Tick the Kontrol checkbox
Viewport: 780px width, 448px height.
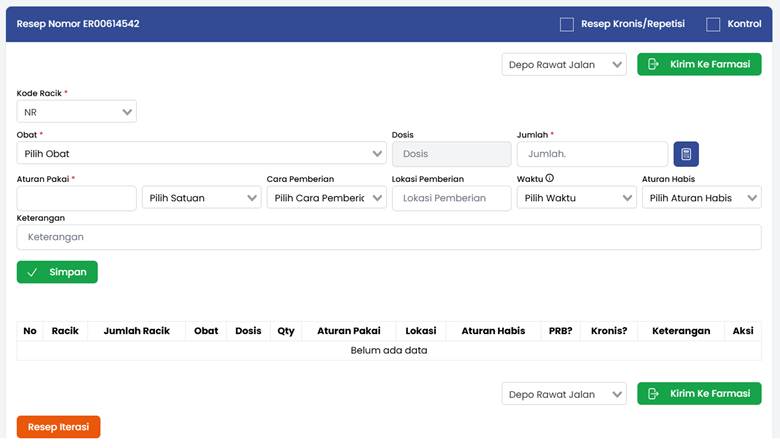(x=713, y=24)
